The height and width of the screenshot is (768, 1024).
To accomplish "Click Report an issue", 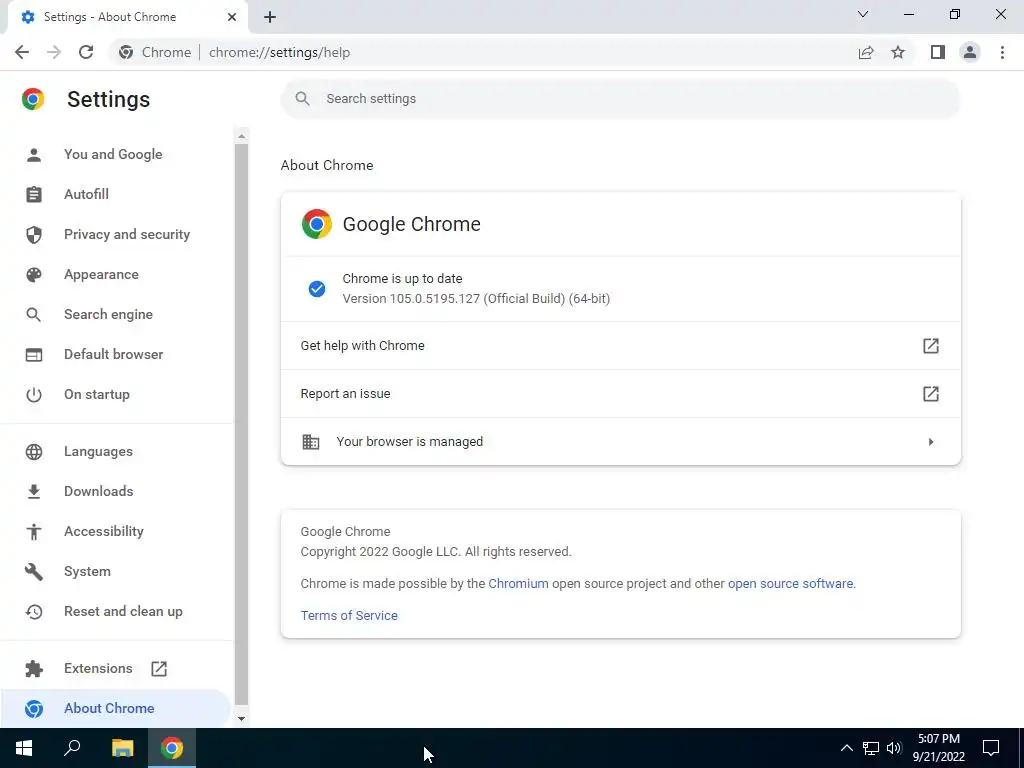I will 620,394.
